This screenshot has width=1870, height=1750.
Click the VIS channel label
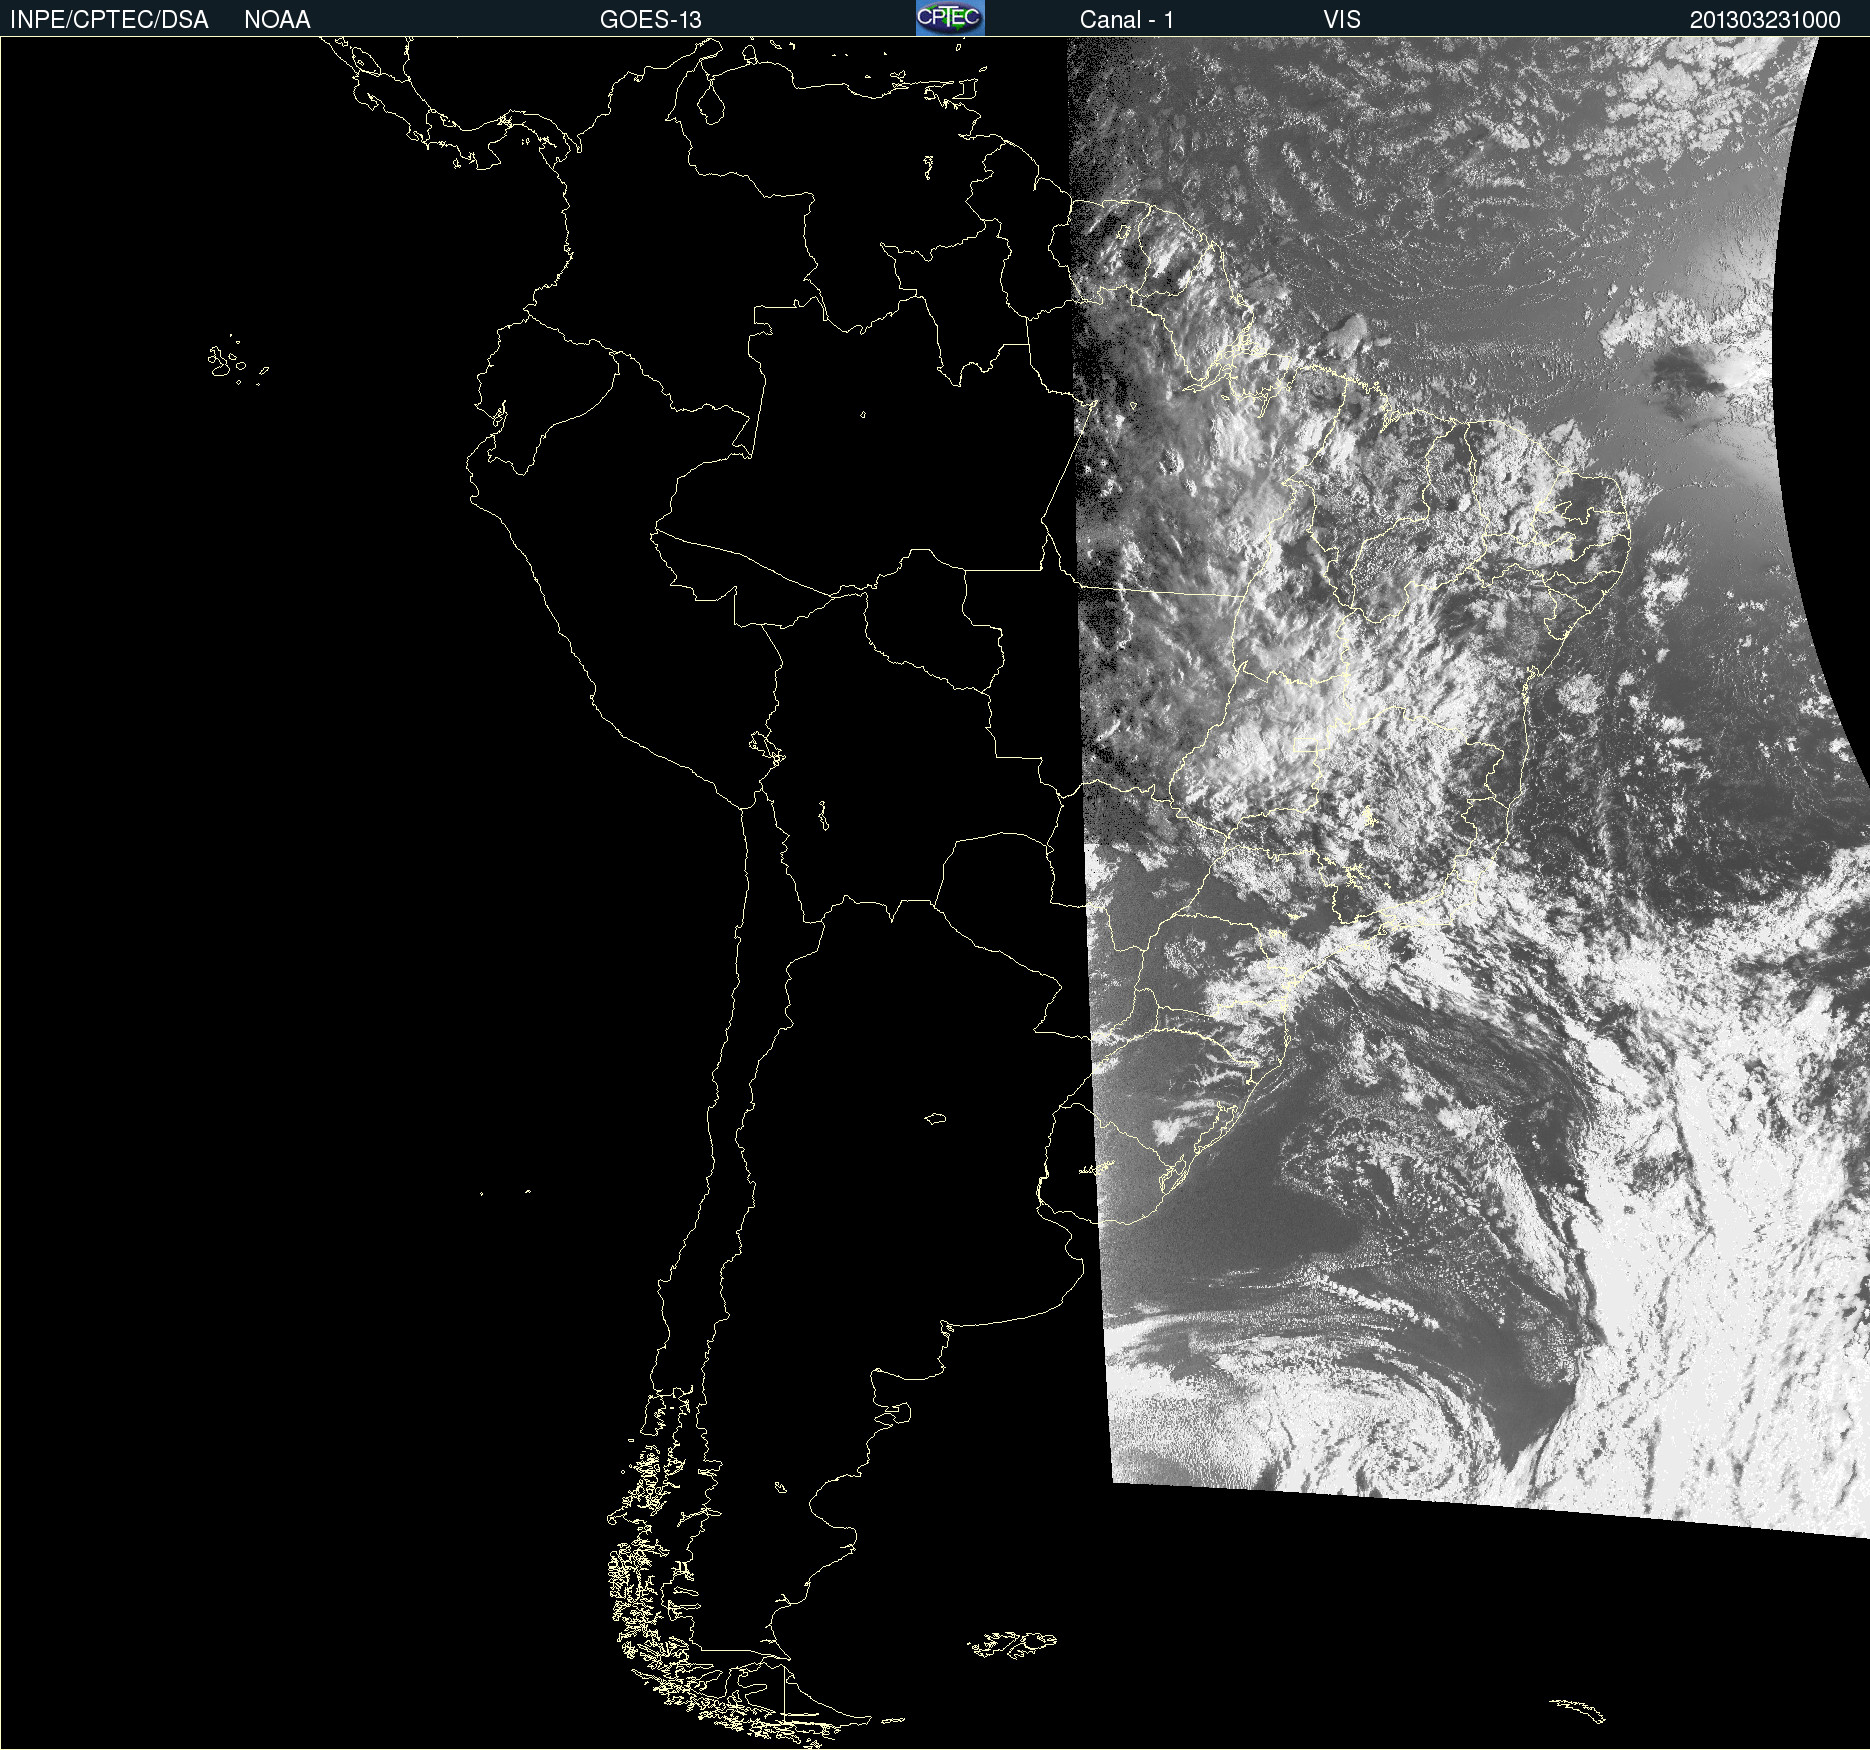(1342, 20)
